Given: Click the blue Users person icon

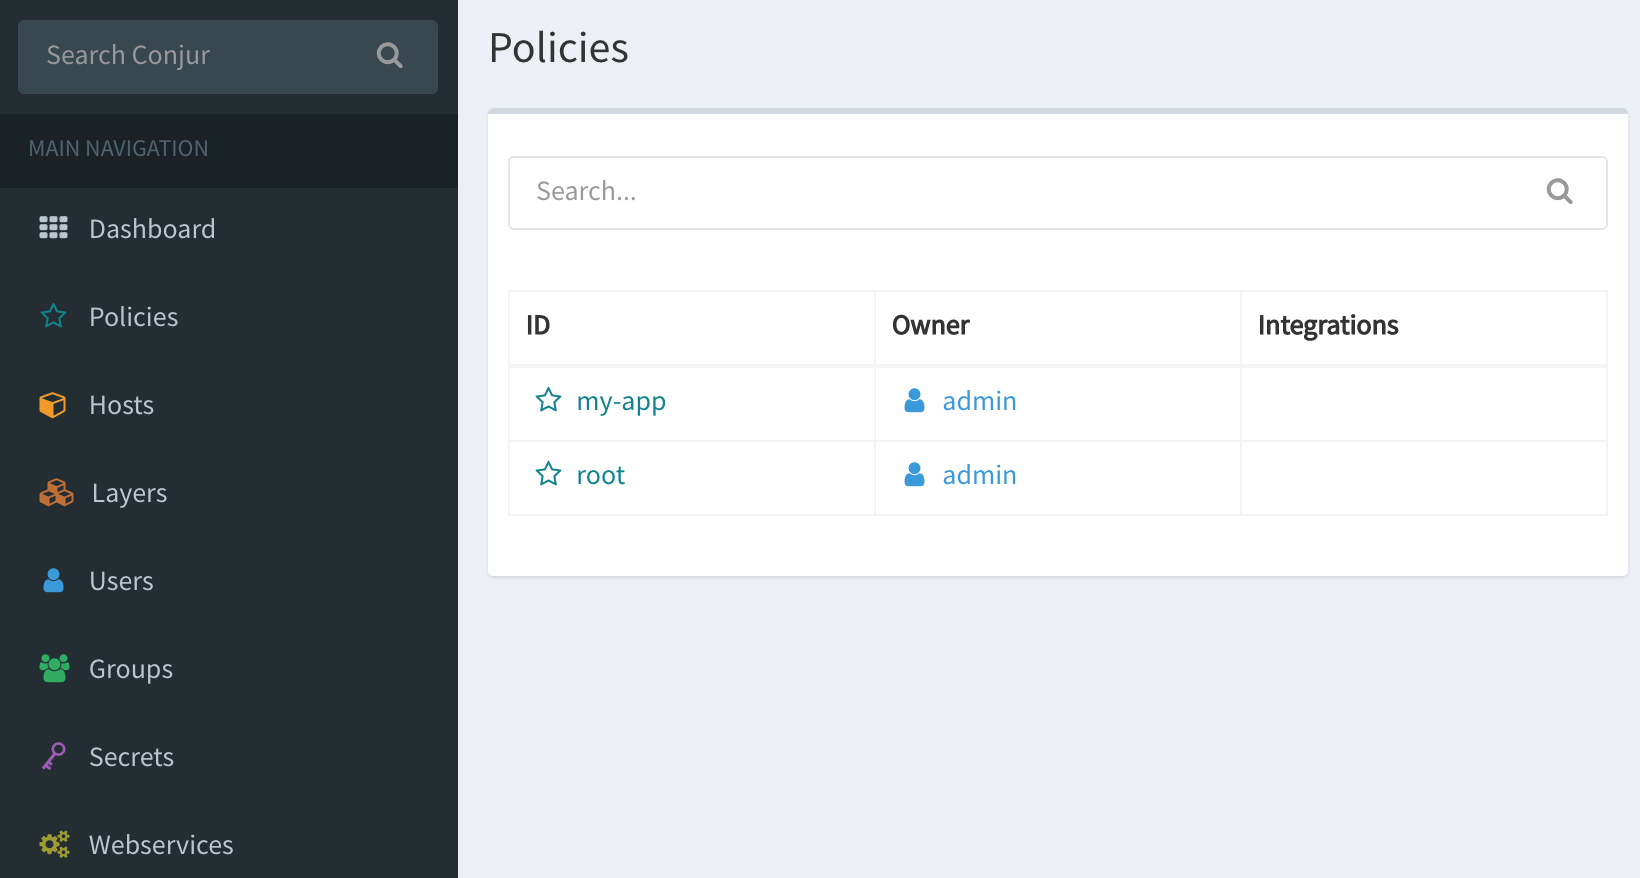Looking at the screenshot, I should [53, 581].
